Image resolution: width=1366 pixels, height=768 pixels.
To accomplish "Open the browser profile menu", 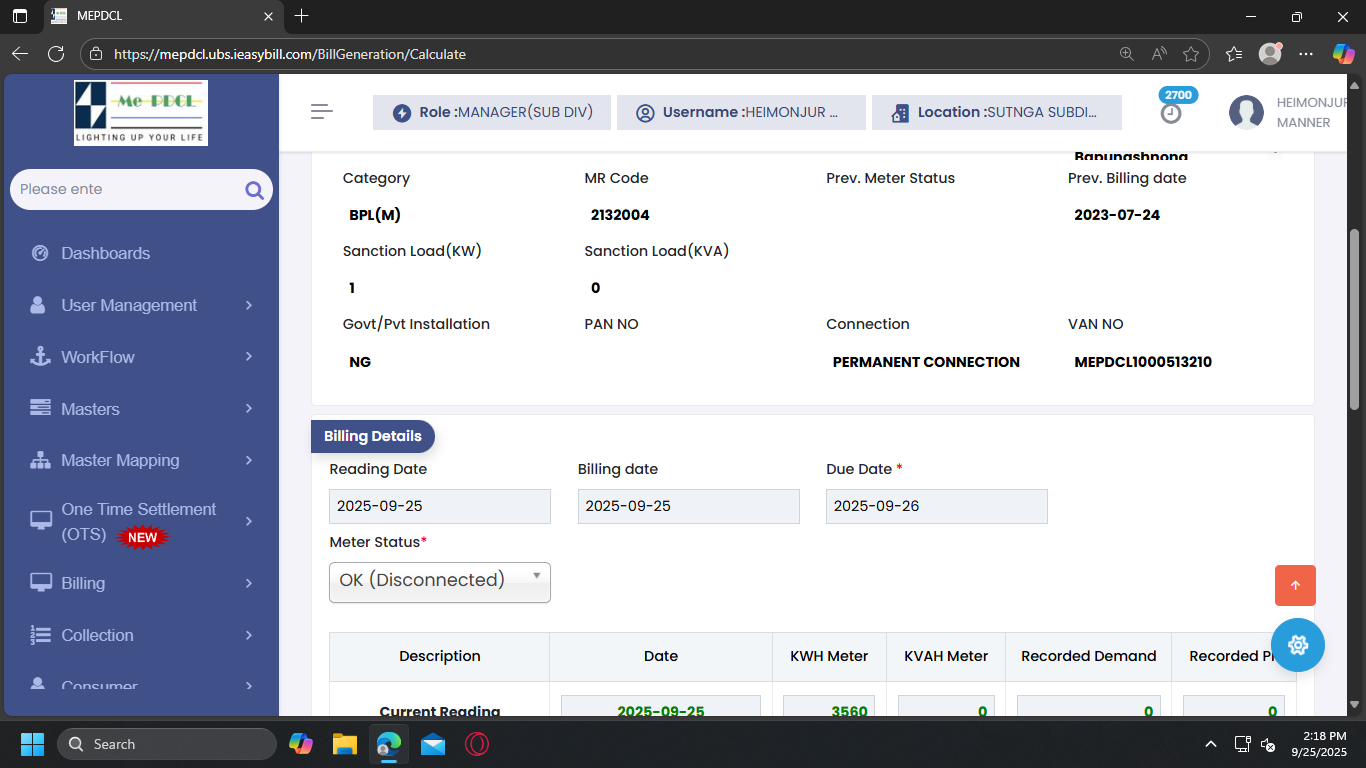I will (1270, 54).
